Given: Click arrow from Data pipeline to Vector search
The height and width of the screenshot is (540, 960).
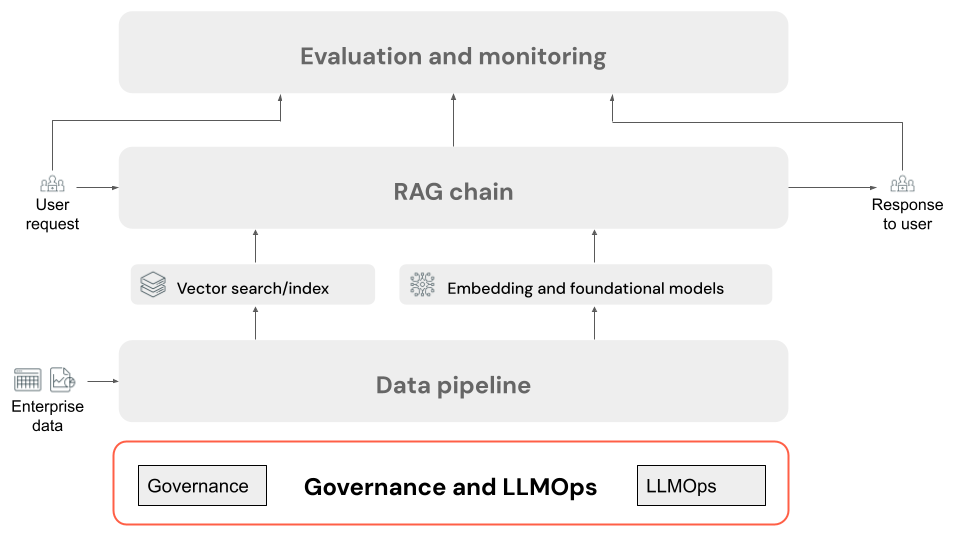Looking at the screenshot, I should tap(255, 322).
